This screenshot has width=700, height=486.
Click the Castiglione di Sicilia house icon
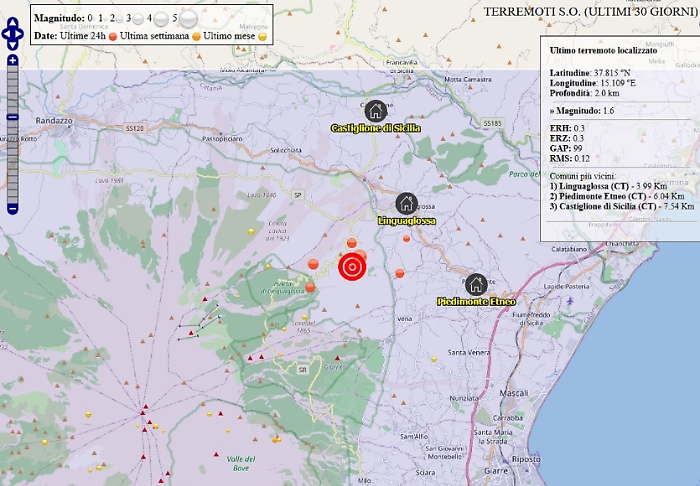point(375,110)
